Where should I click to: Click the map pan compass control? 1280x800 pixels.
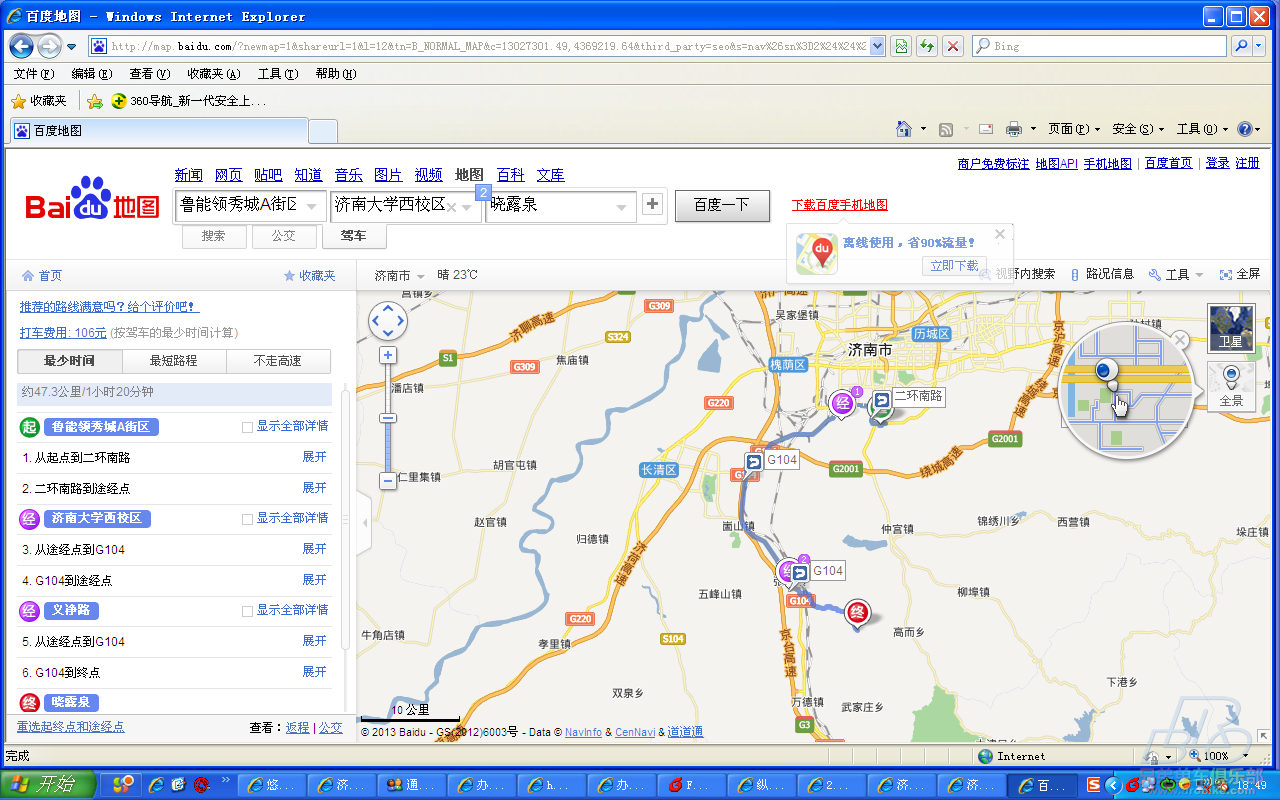388,321
